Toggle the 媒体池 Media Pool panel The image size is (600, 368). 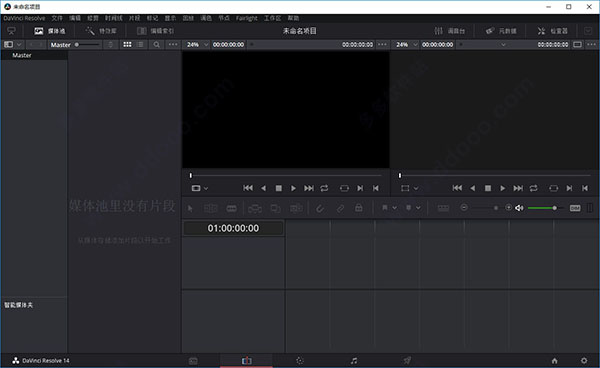(x=50, y=31)
